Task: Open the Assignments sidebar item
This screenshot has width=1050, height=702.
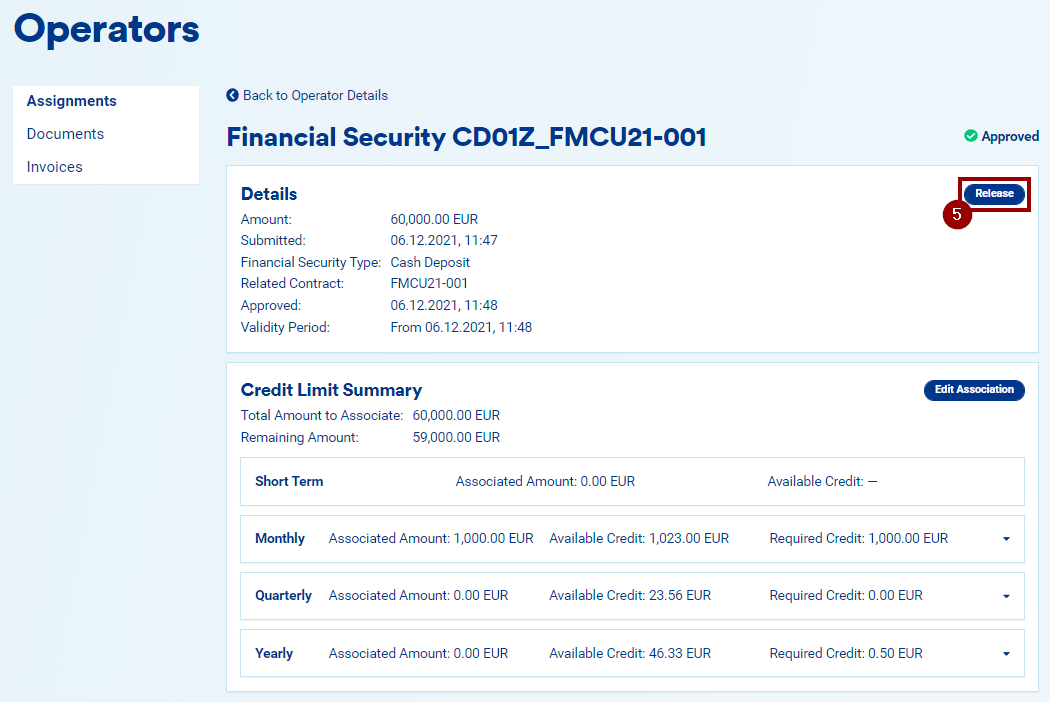Action: (72, 101)
